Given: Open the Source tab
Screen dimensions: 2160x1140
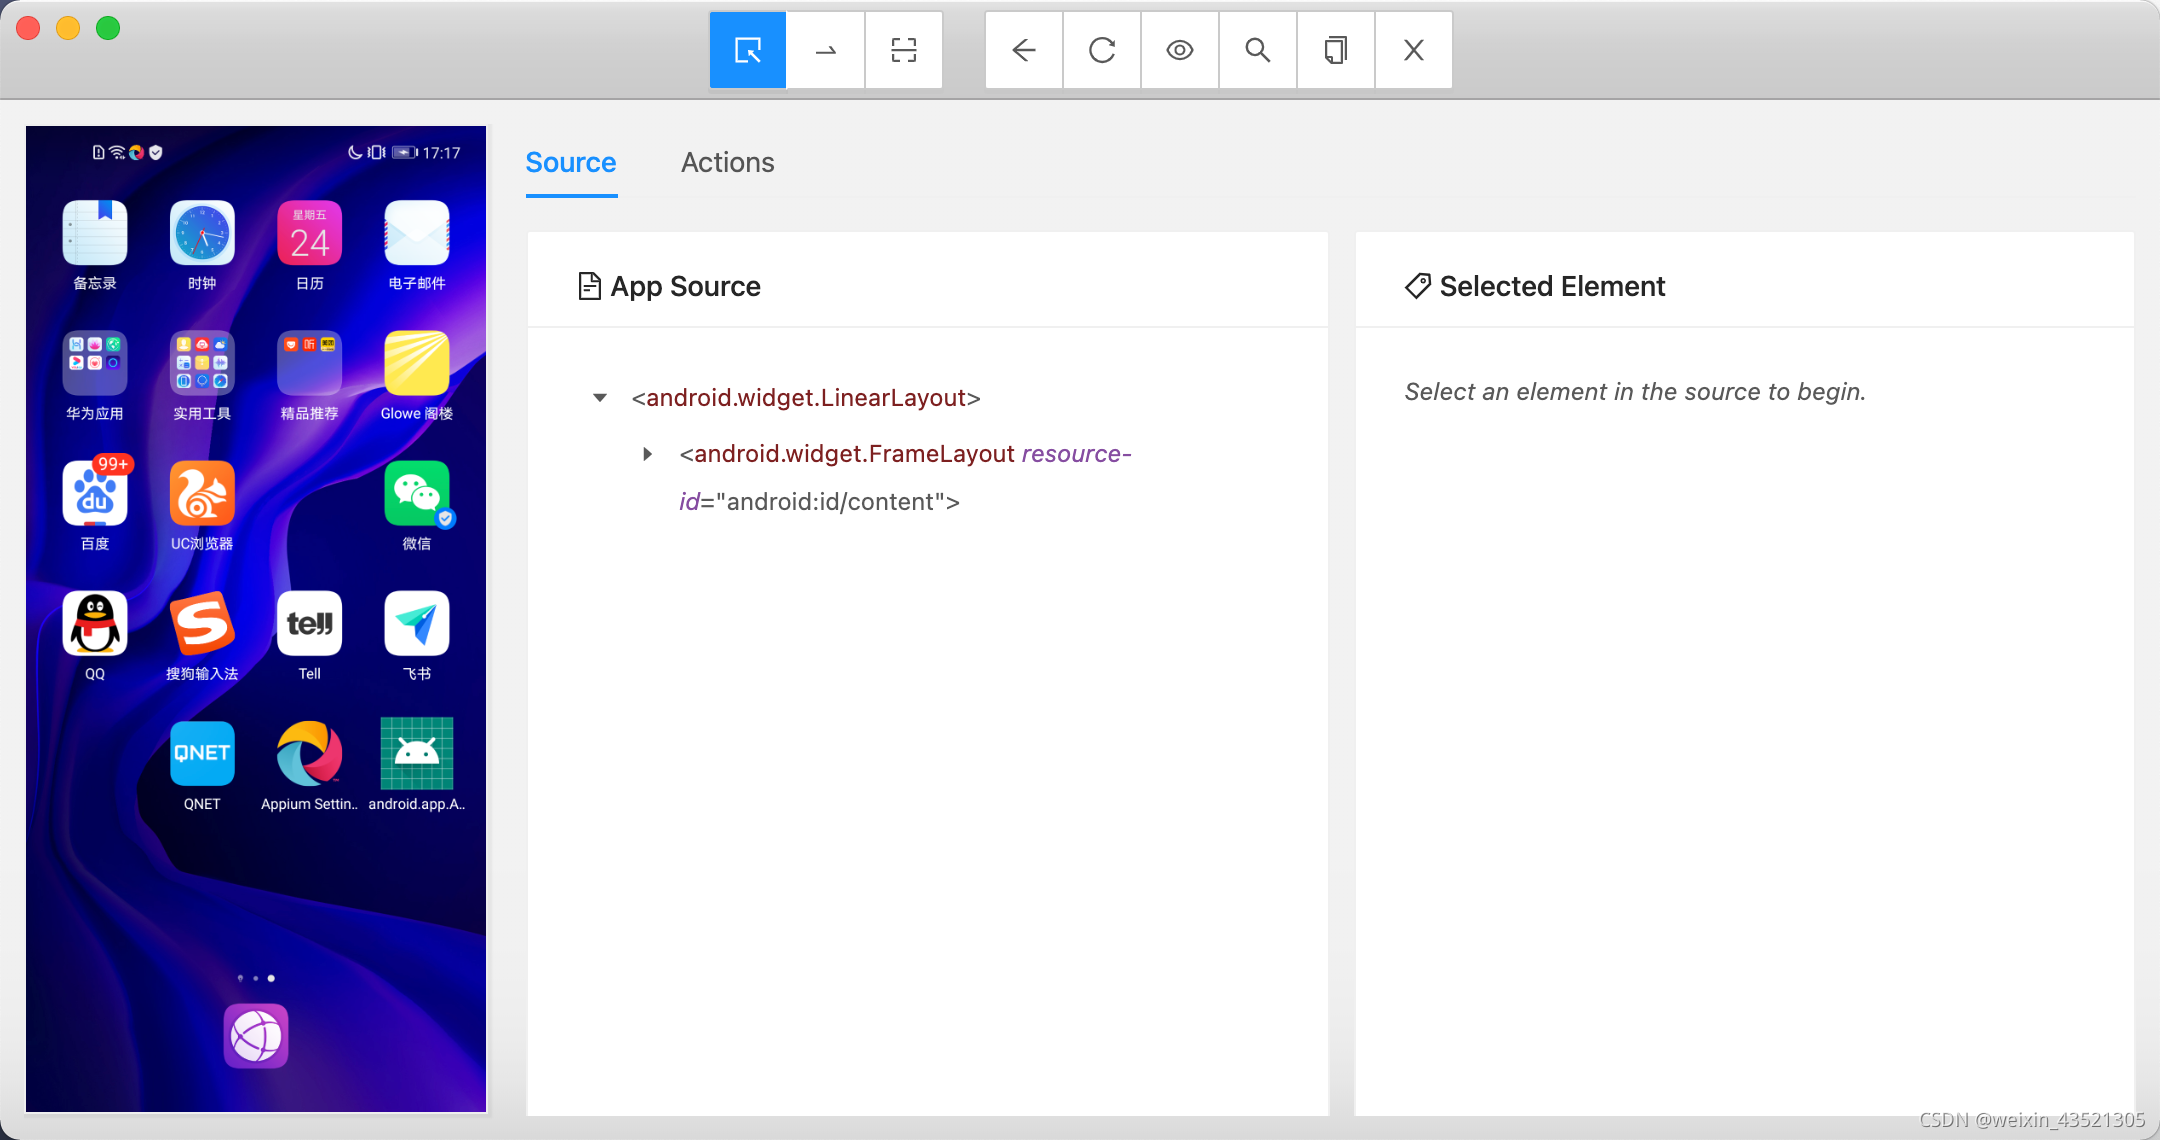Looking at the screenshot, I should click(x=571, y=162).
